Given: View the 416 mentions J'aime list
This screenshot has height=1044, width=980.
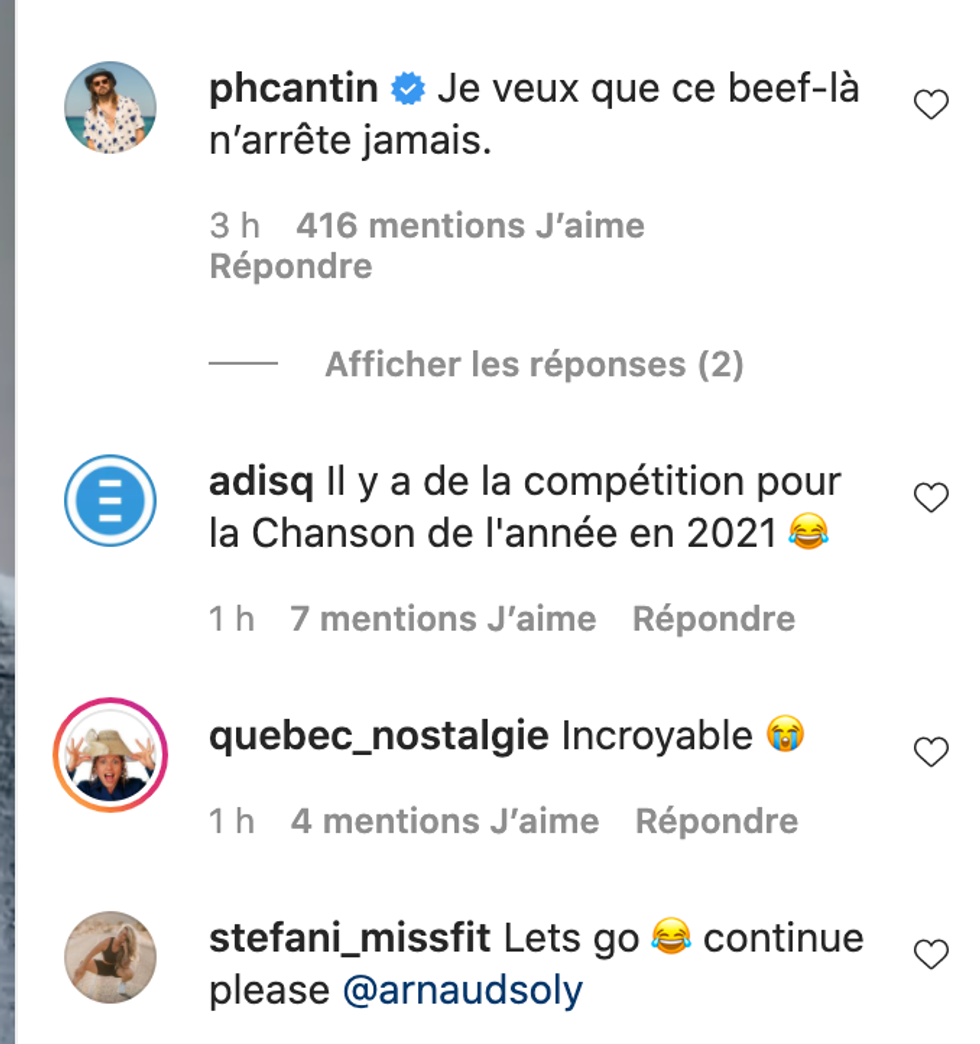Looking at the screenshot, I should tap(470, 226).
